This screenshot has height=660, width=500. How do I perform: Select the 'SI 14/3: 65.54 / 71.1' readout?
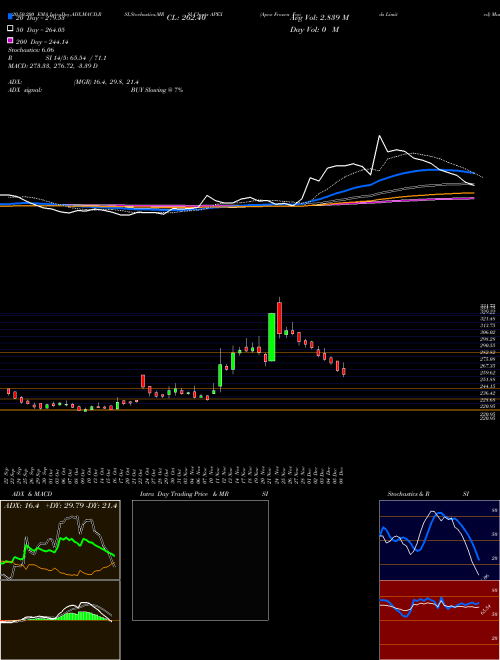[76, 58]
